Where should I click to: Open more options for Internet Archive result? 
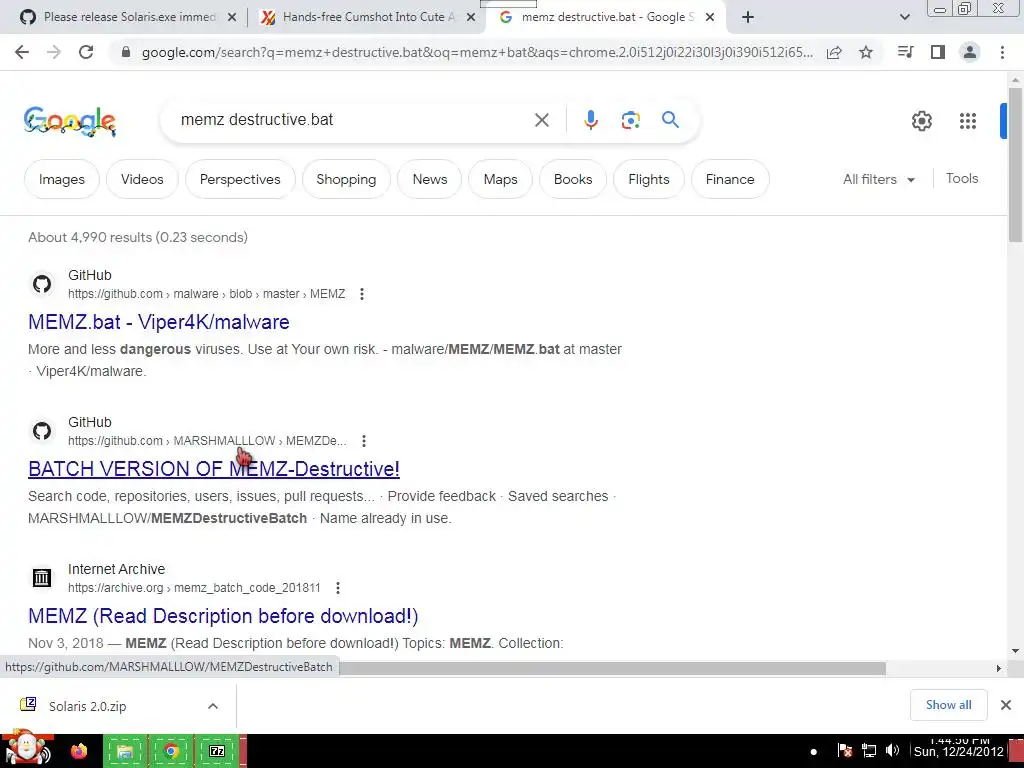[338, 588]
